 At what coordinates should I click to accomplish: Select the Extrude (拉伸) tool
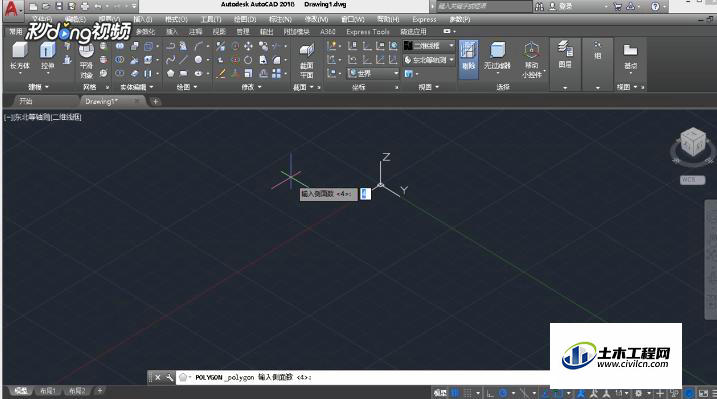point(48,55)
